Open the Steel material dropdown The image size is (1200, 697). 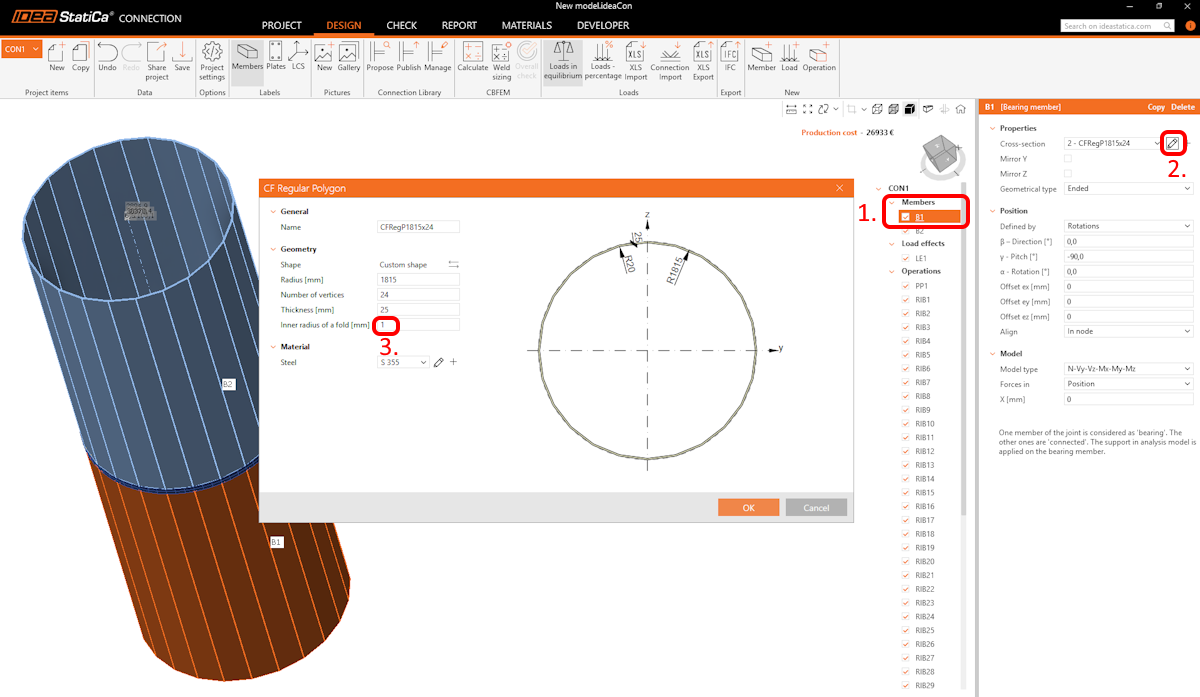pos(403,363)
